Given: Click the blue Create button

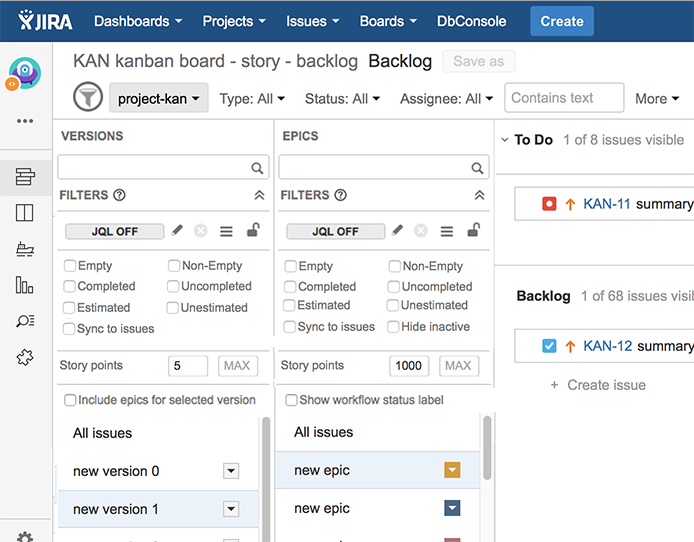Looking at the screenshot, I should click(x=562, y=21).
